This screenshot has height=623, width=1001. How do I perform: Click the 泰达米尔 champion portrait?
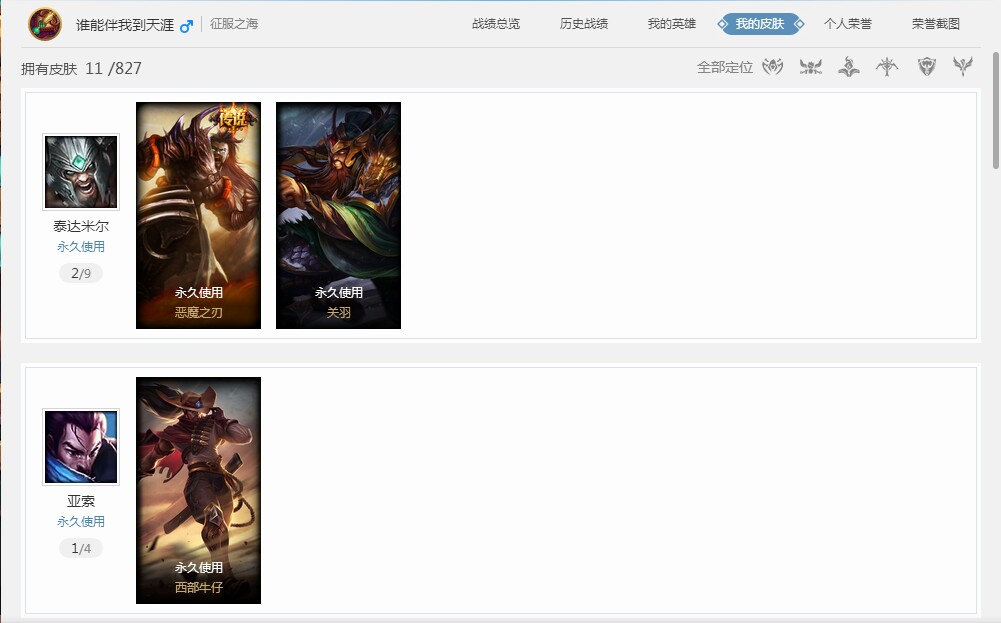pos(81,172)
